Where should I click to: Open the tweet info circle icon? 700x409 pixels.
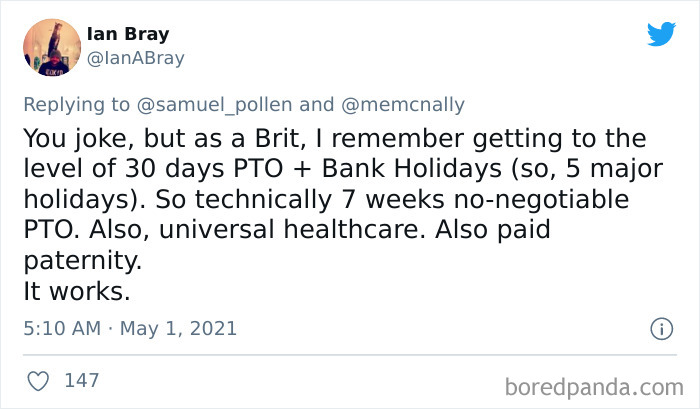[660, 328]
